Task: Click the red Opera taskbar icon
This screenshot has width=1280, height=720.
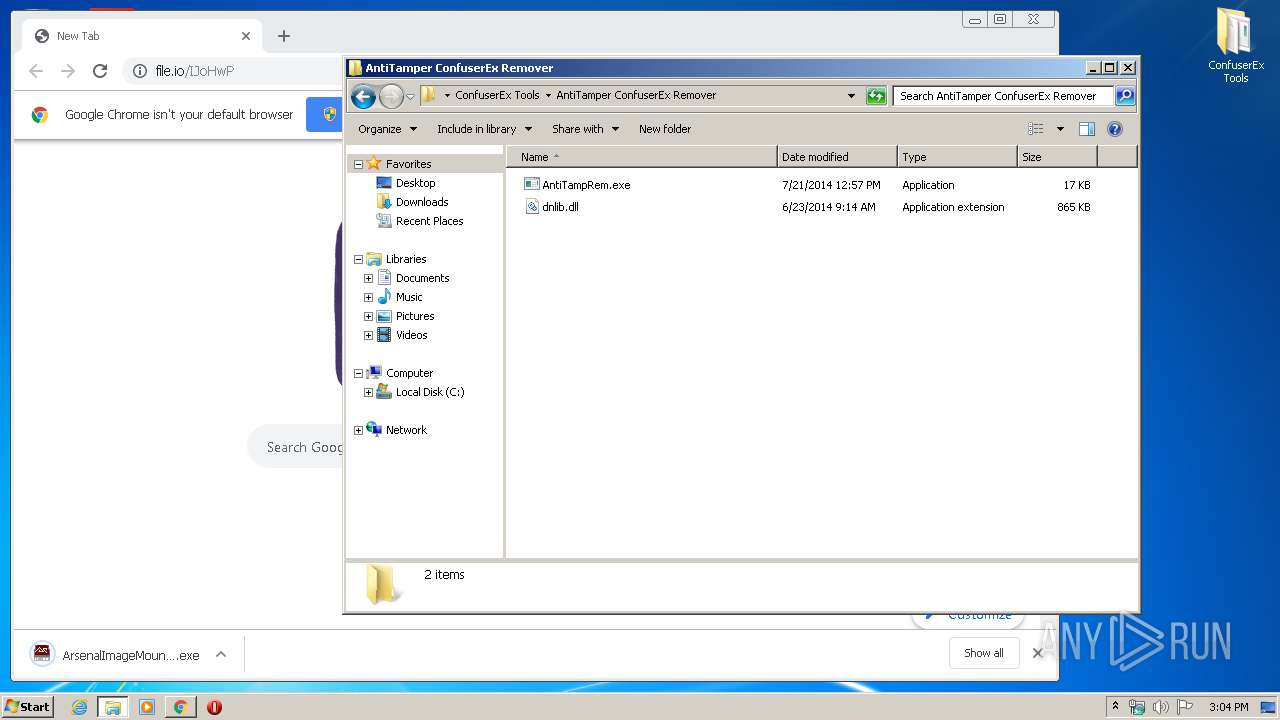Action: point(214,707)
